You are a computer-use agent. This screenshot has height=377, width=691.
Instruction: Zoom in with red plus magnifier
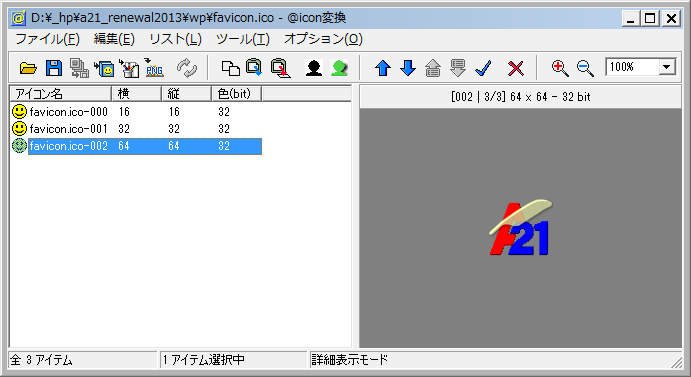[x=560, y=68]
